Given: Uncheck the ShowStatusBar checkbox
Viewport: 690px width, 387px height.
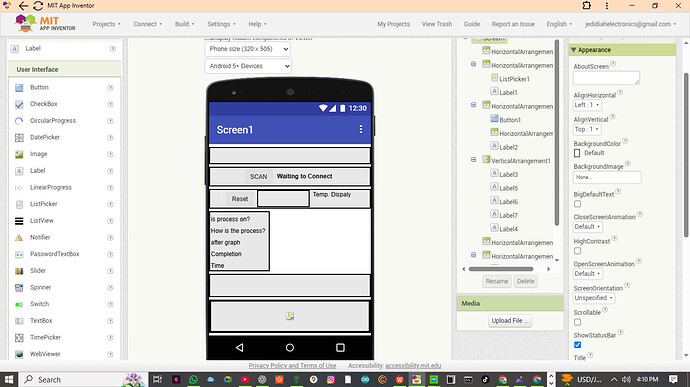Looking at the screenshot, I should tap(577, 345).
